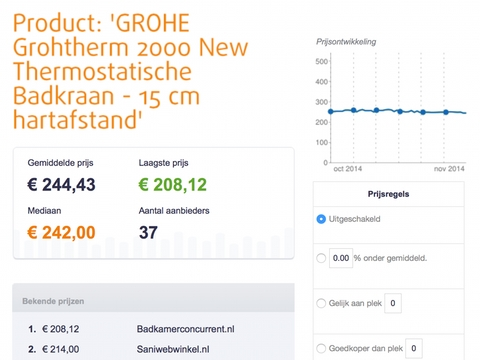Click the lowest price € 208,12 value
Image resolution: width=480 pixels, height=360 pixels.
point(173,185)
